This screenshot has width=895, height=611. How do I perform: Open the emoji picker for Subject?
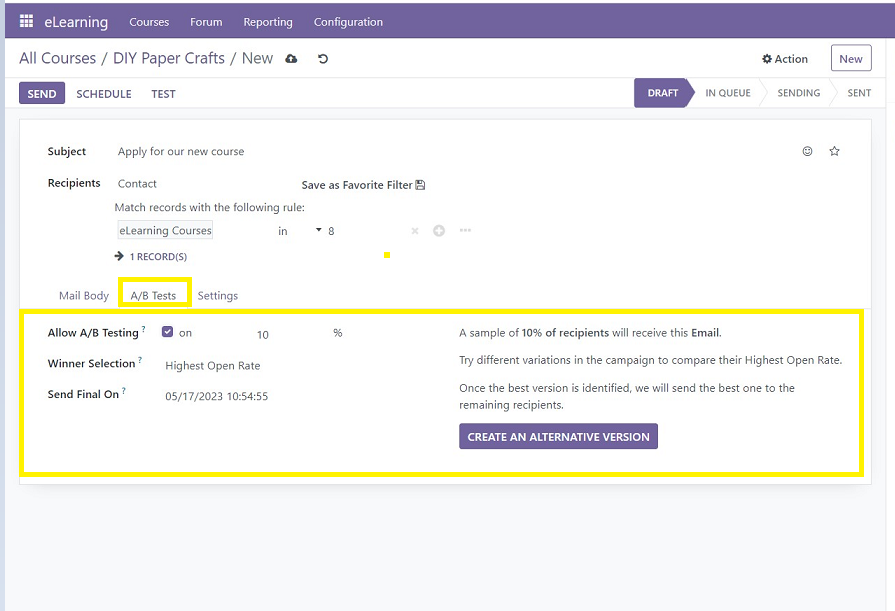click(807, 151)
